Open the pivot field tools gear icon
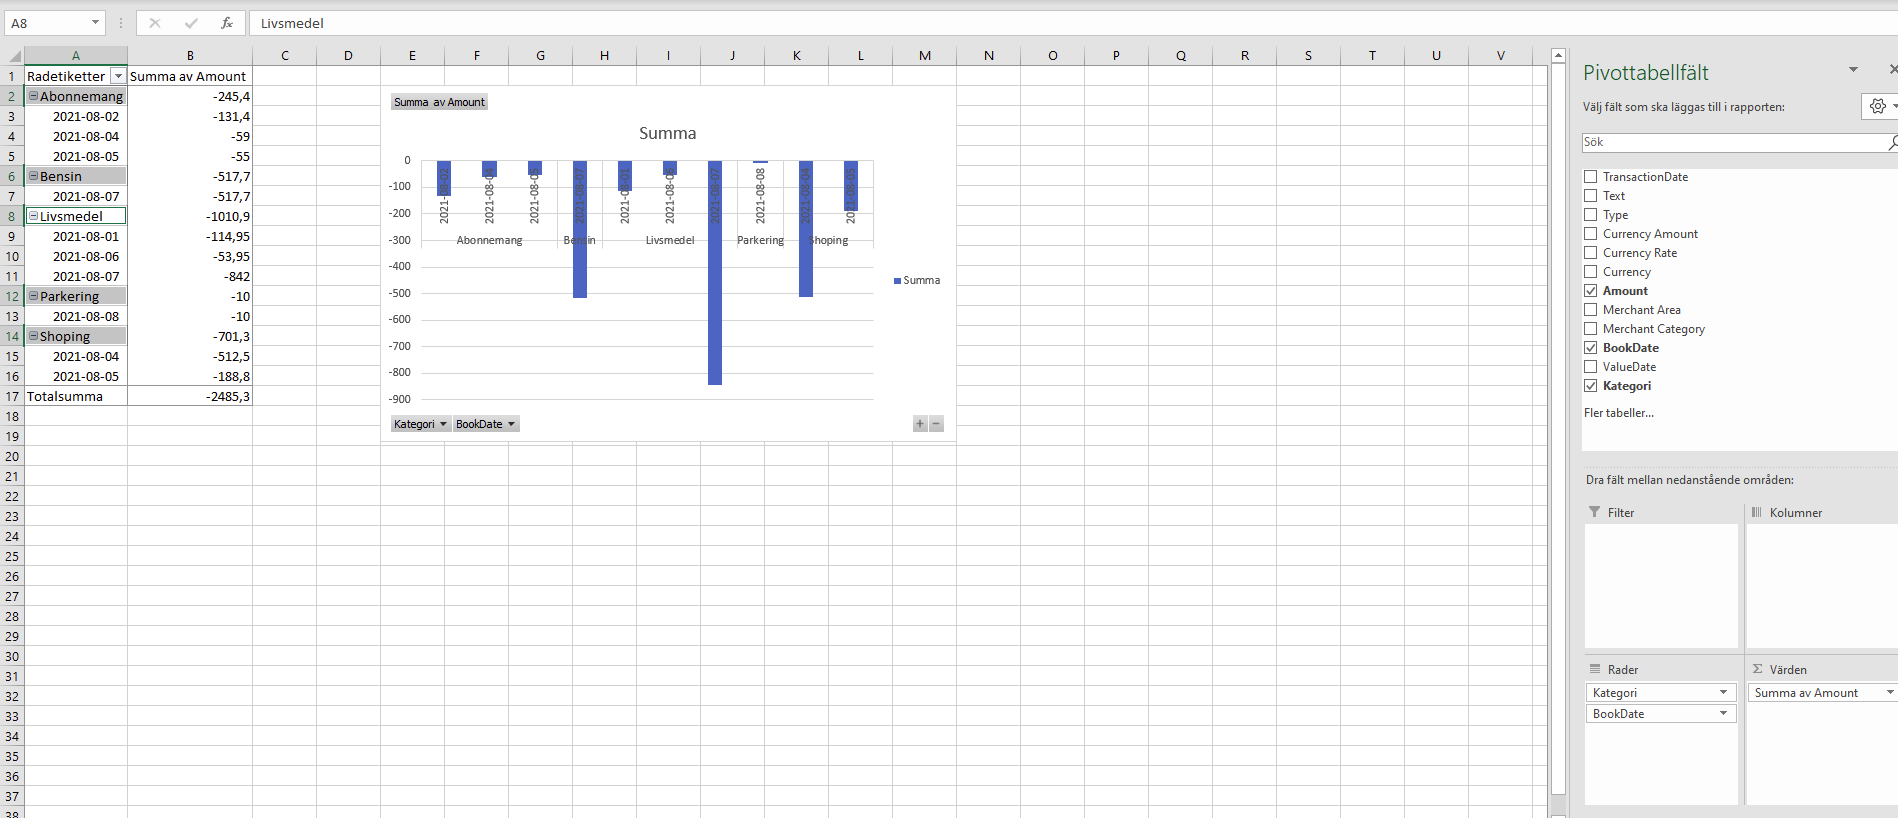Viewport: 1898px width, 818px height. (1877, 106)
